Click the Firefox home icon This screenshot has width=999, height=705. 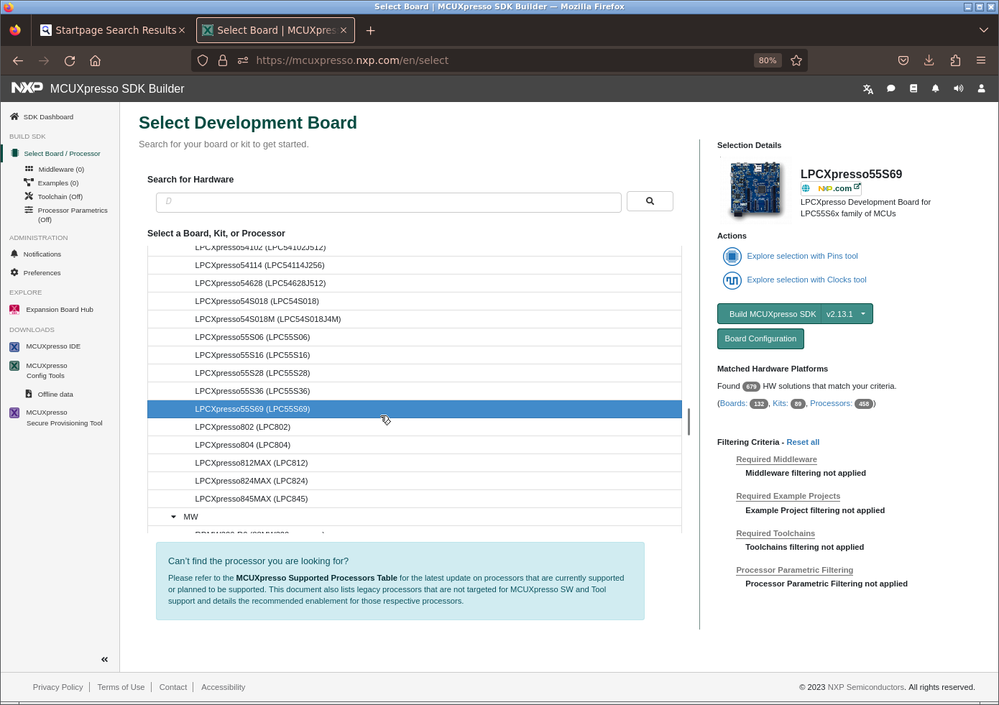pyautogui.click(x=95, y=61)
